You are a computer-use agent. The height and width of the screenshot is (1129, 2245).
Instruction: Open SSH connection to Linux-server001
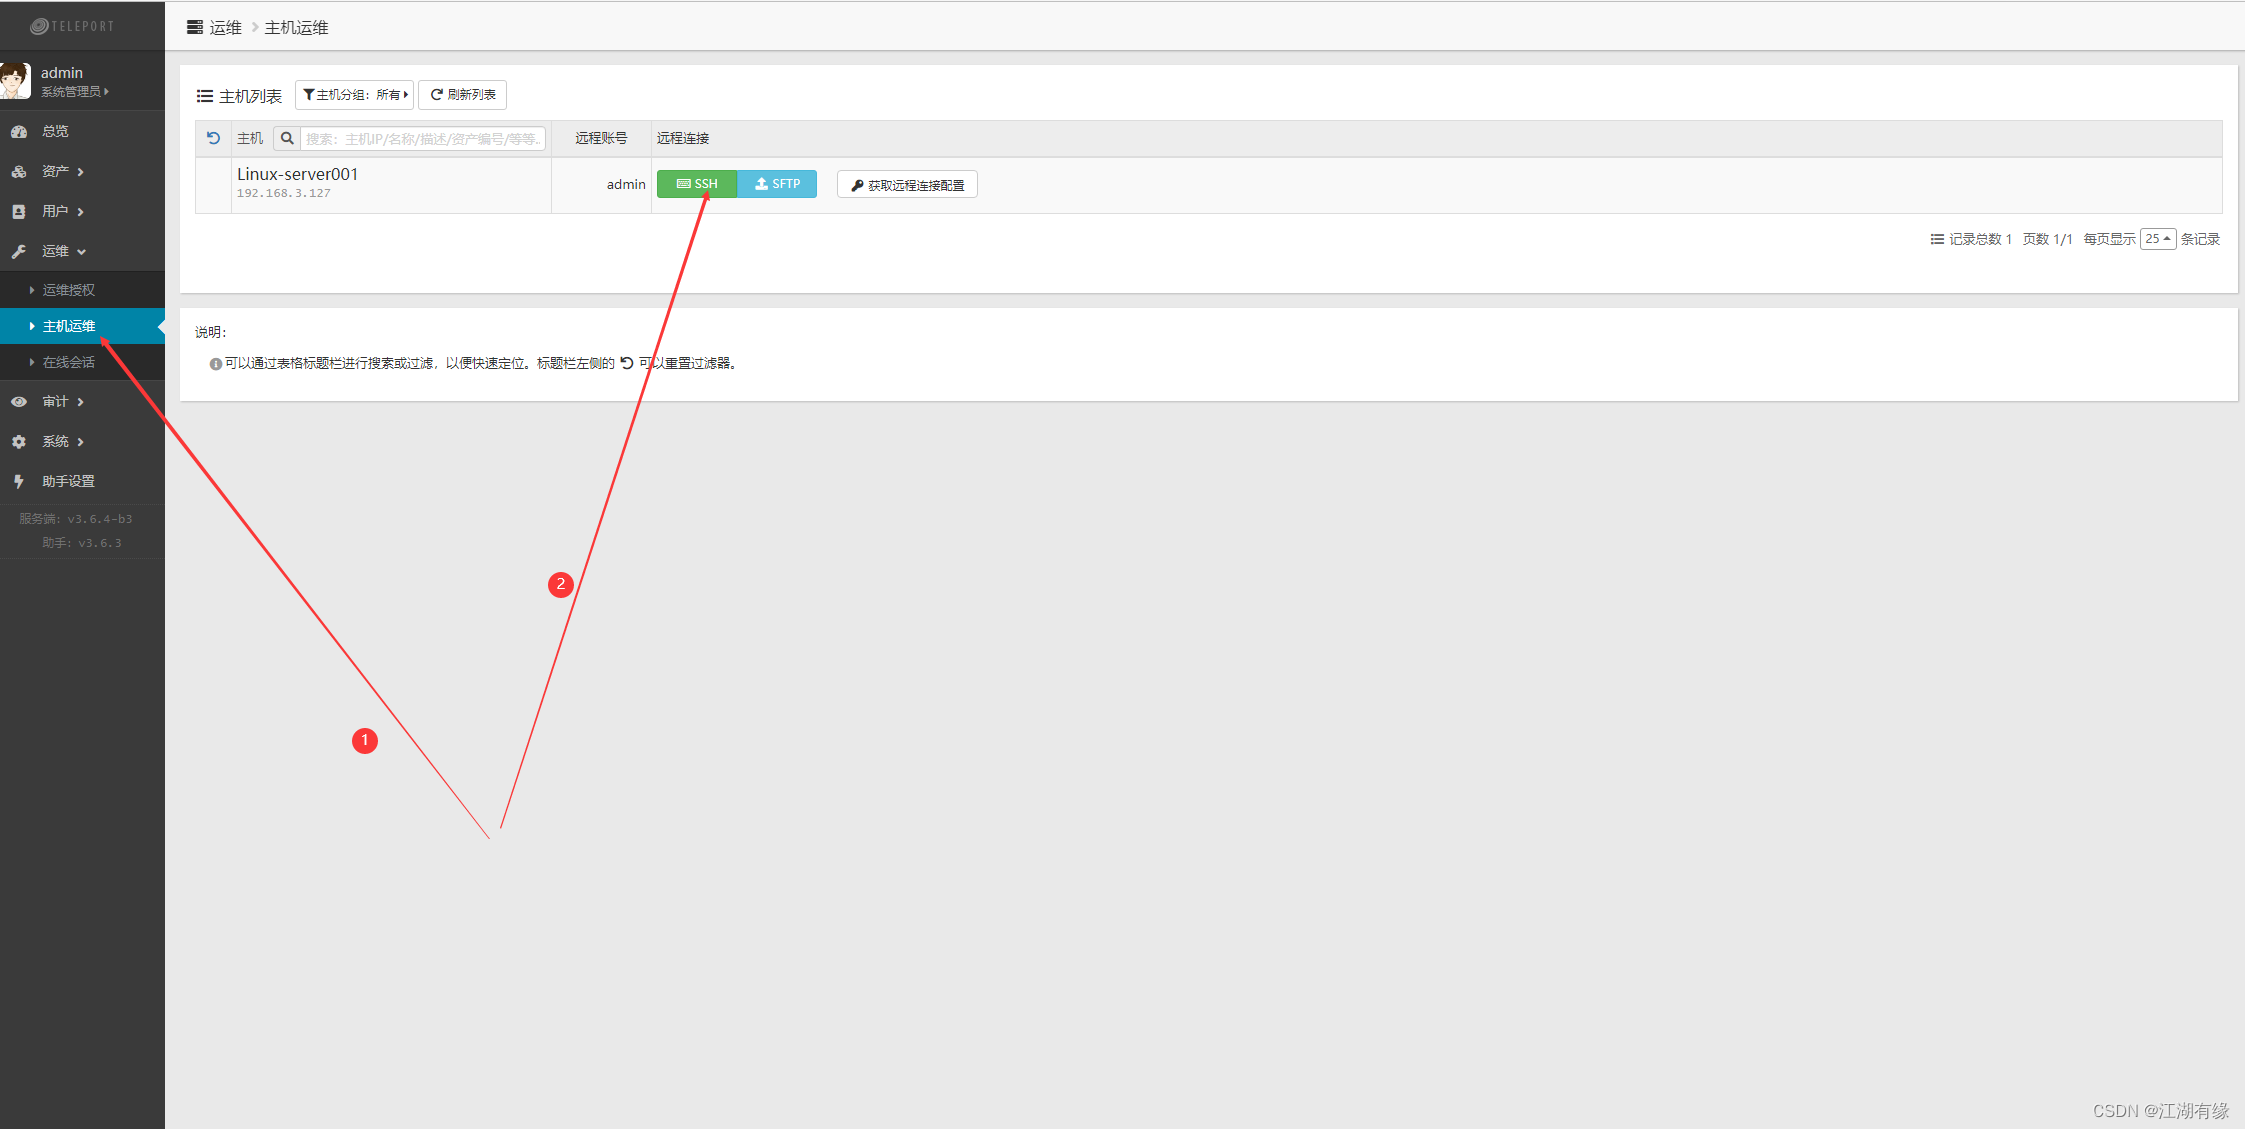click(x=697, y=184)
